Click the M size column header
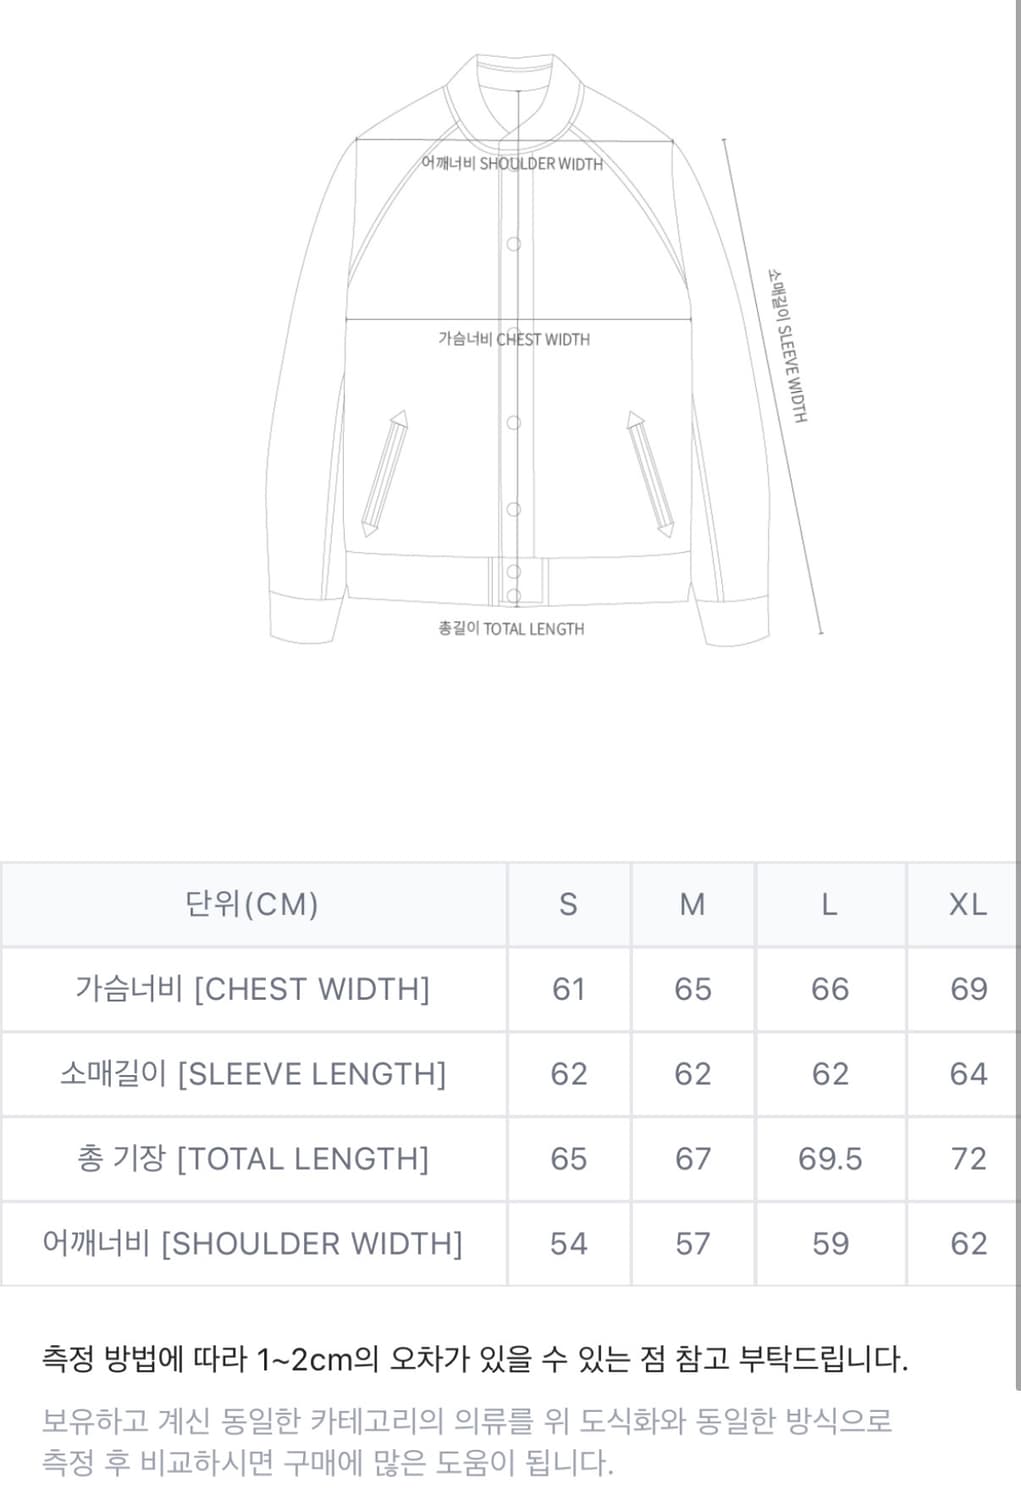Image resolution: width=1021 pixels, height=1500 pixels. [692, 904]
